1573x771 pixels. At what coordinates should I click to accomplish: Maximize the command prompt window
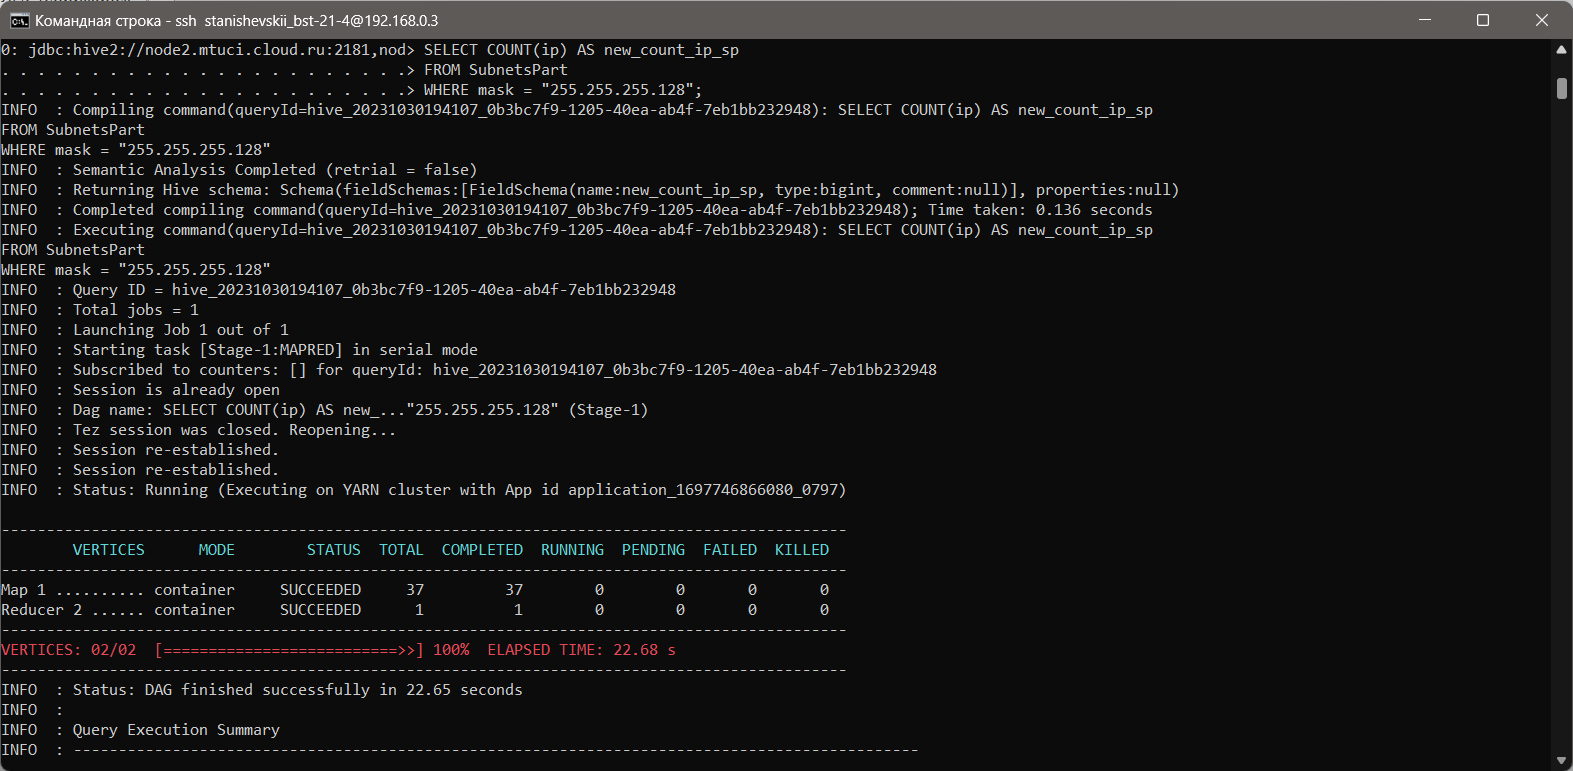[x=1483, y=20]
